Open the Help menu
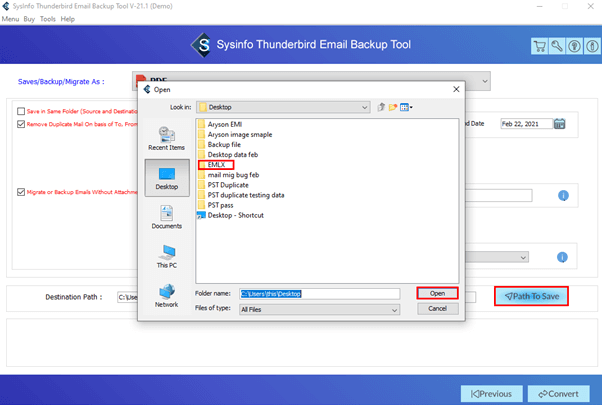 68,19
